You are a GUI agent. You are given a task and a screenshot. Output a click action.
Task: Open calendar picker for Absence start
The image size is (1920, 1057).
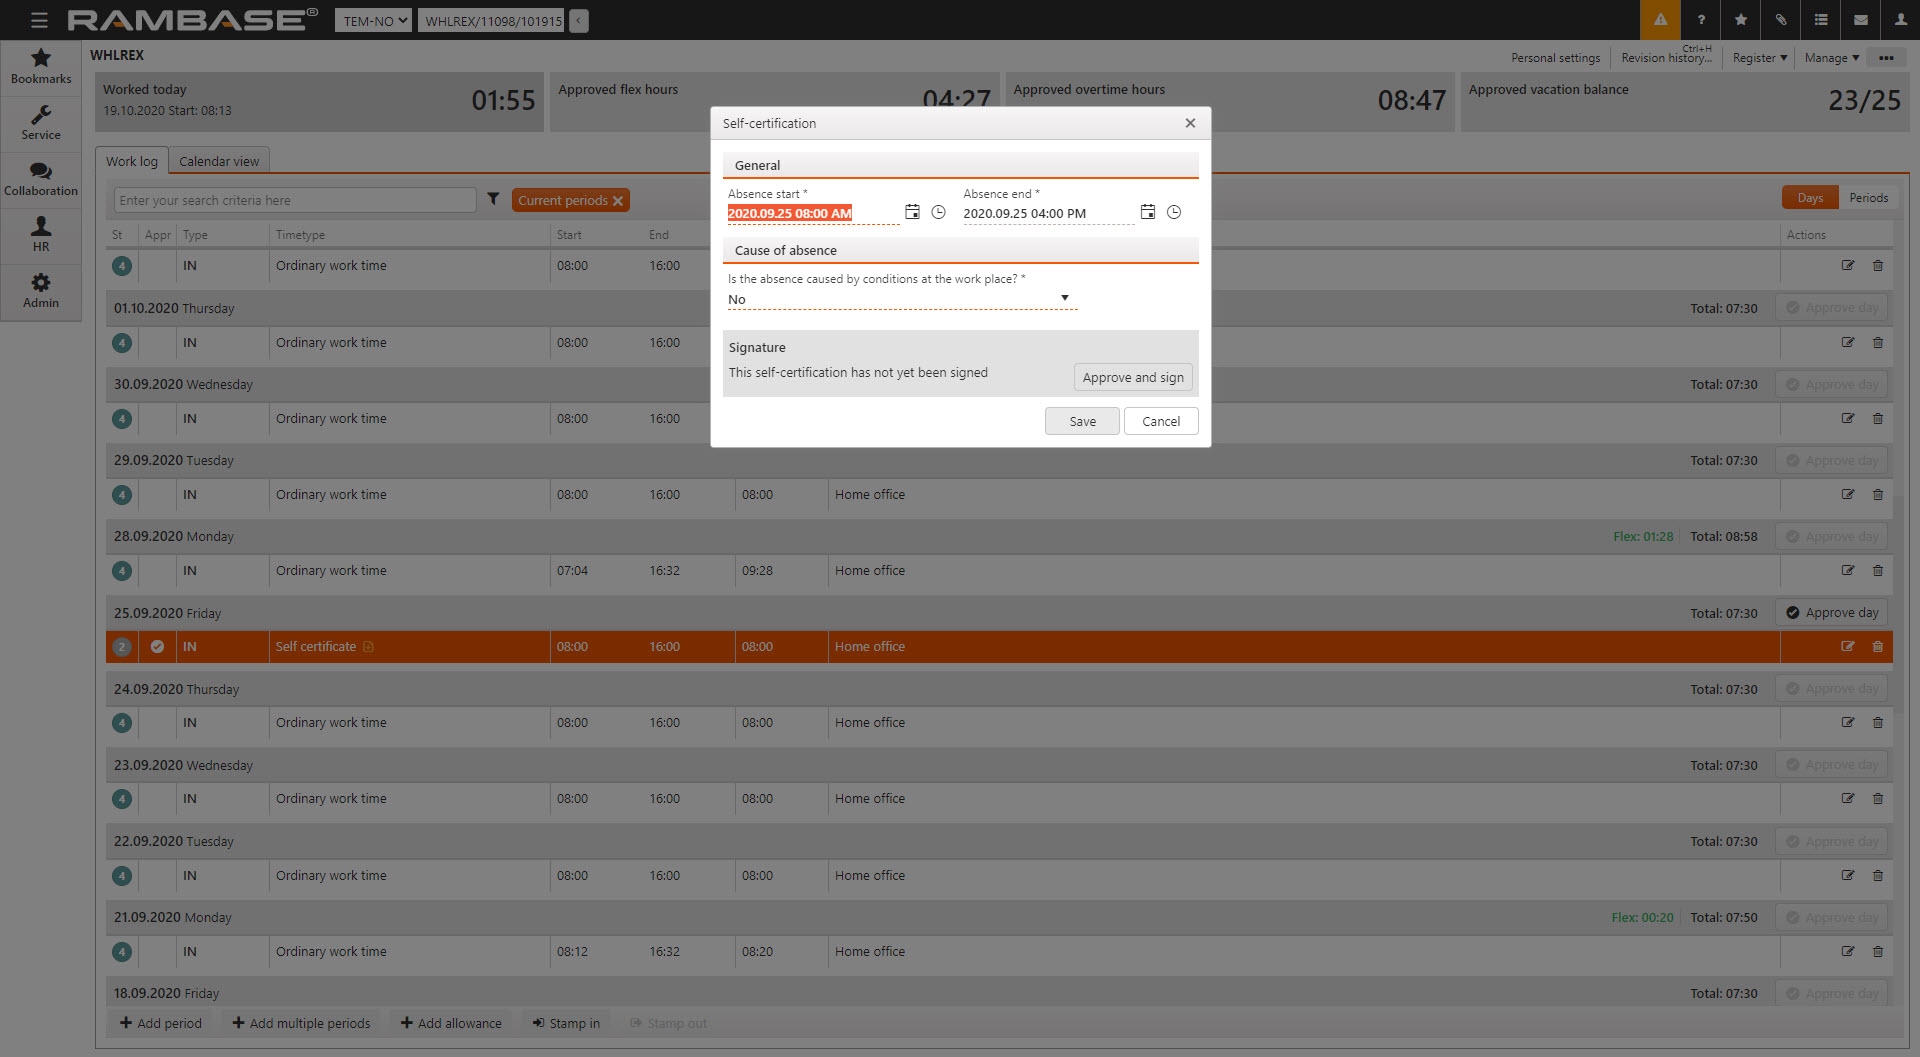click(912, 212)
